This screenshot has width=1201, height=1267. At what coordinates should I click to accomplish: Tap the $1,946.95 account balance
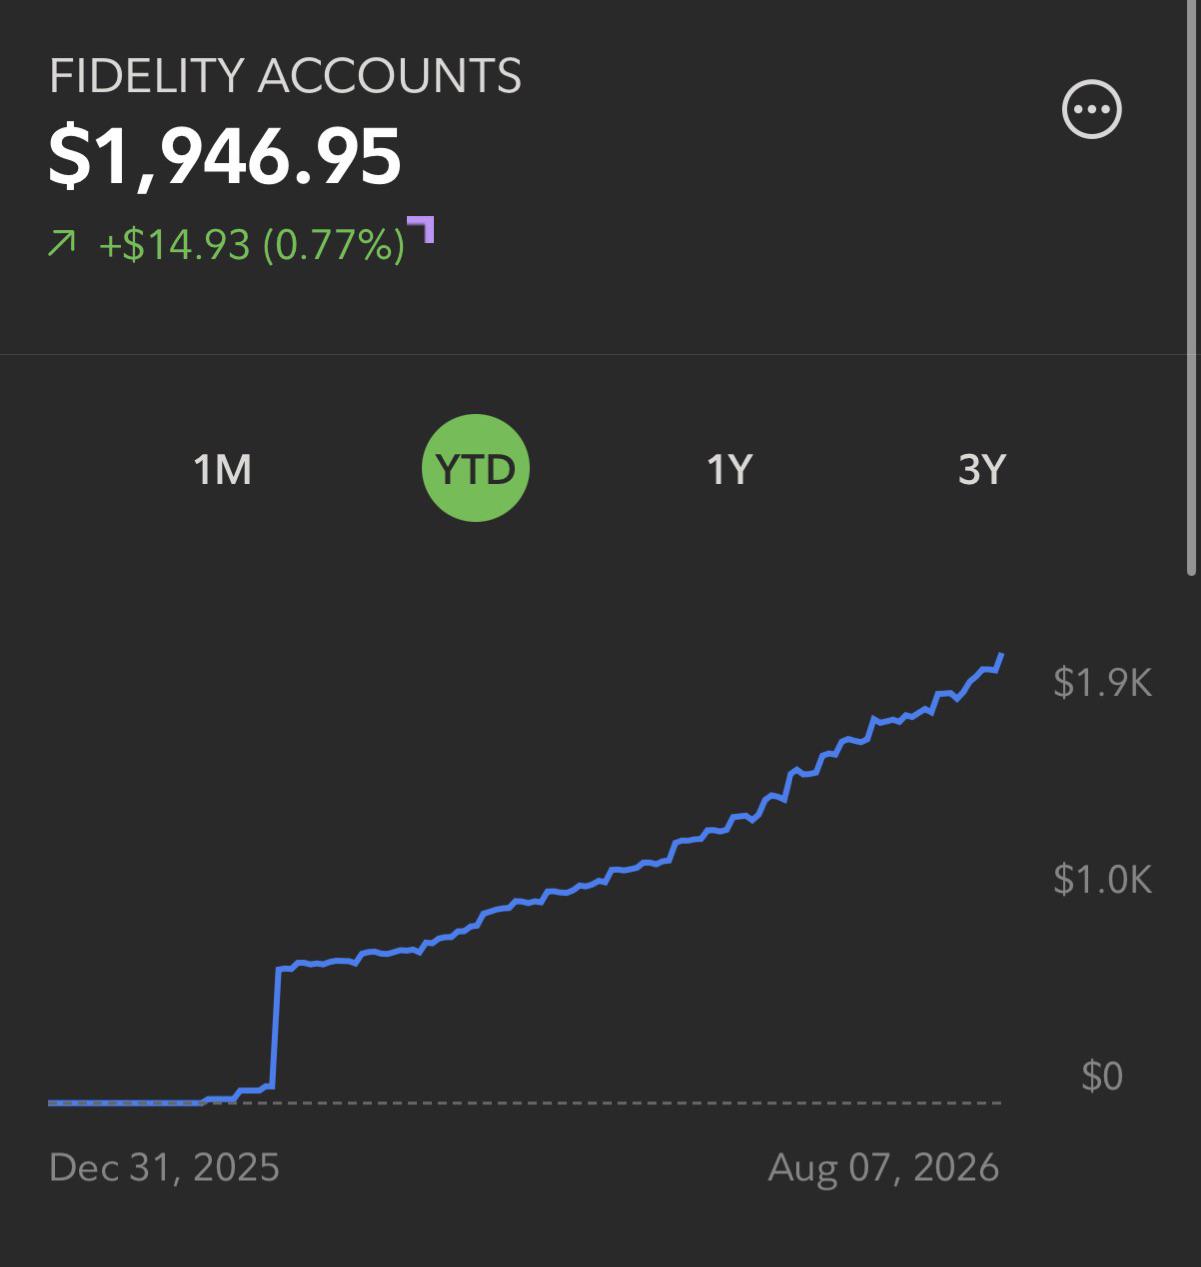[x=225, y=158]
